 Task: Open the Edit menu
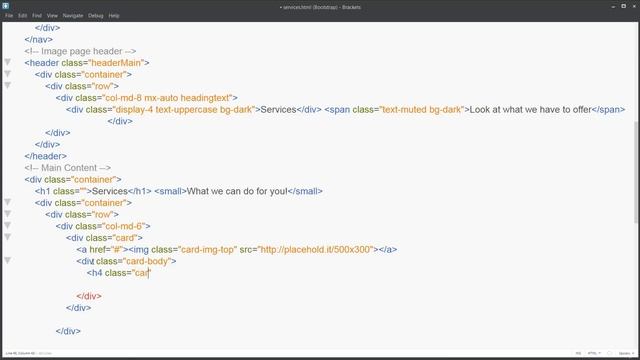22,16
